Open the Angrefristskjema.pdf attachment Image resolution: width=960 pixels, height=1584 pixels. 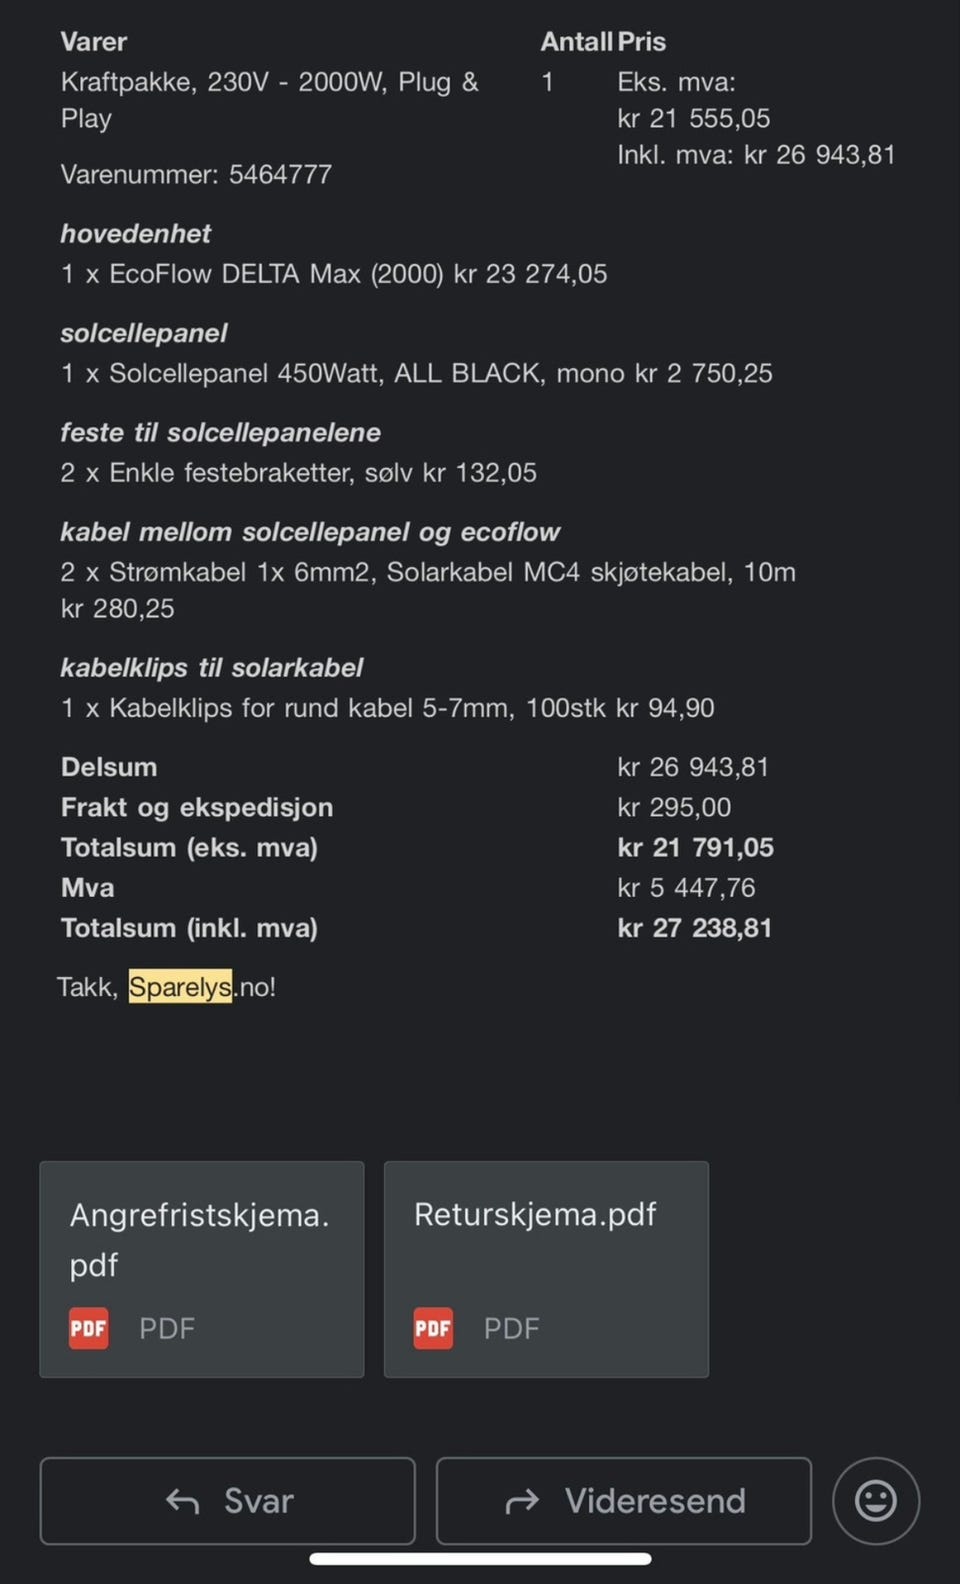[200, 1239]
